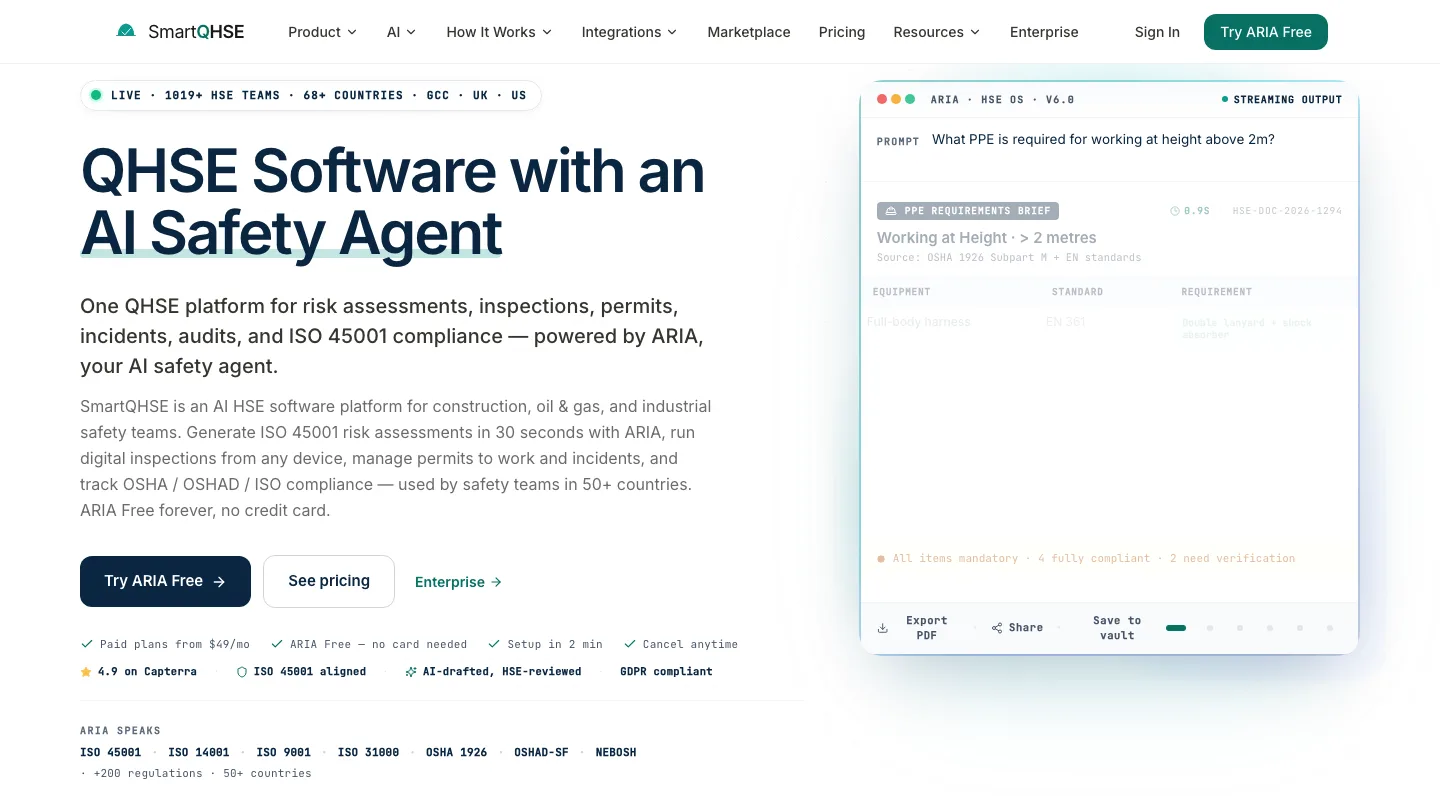Click the NEBOSH label
This screenshot has width=1440, height=810.
point(616,752)
